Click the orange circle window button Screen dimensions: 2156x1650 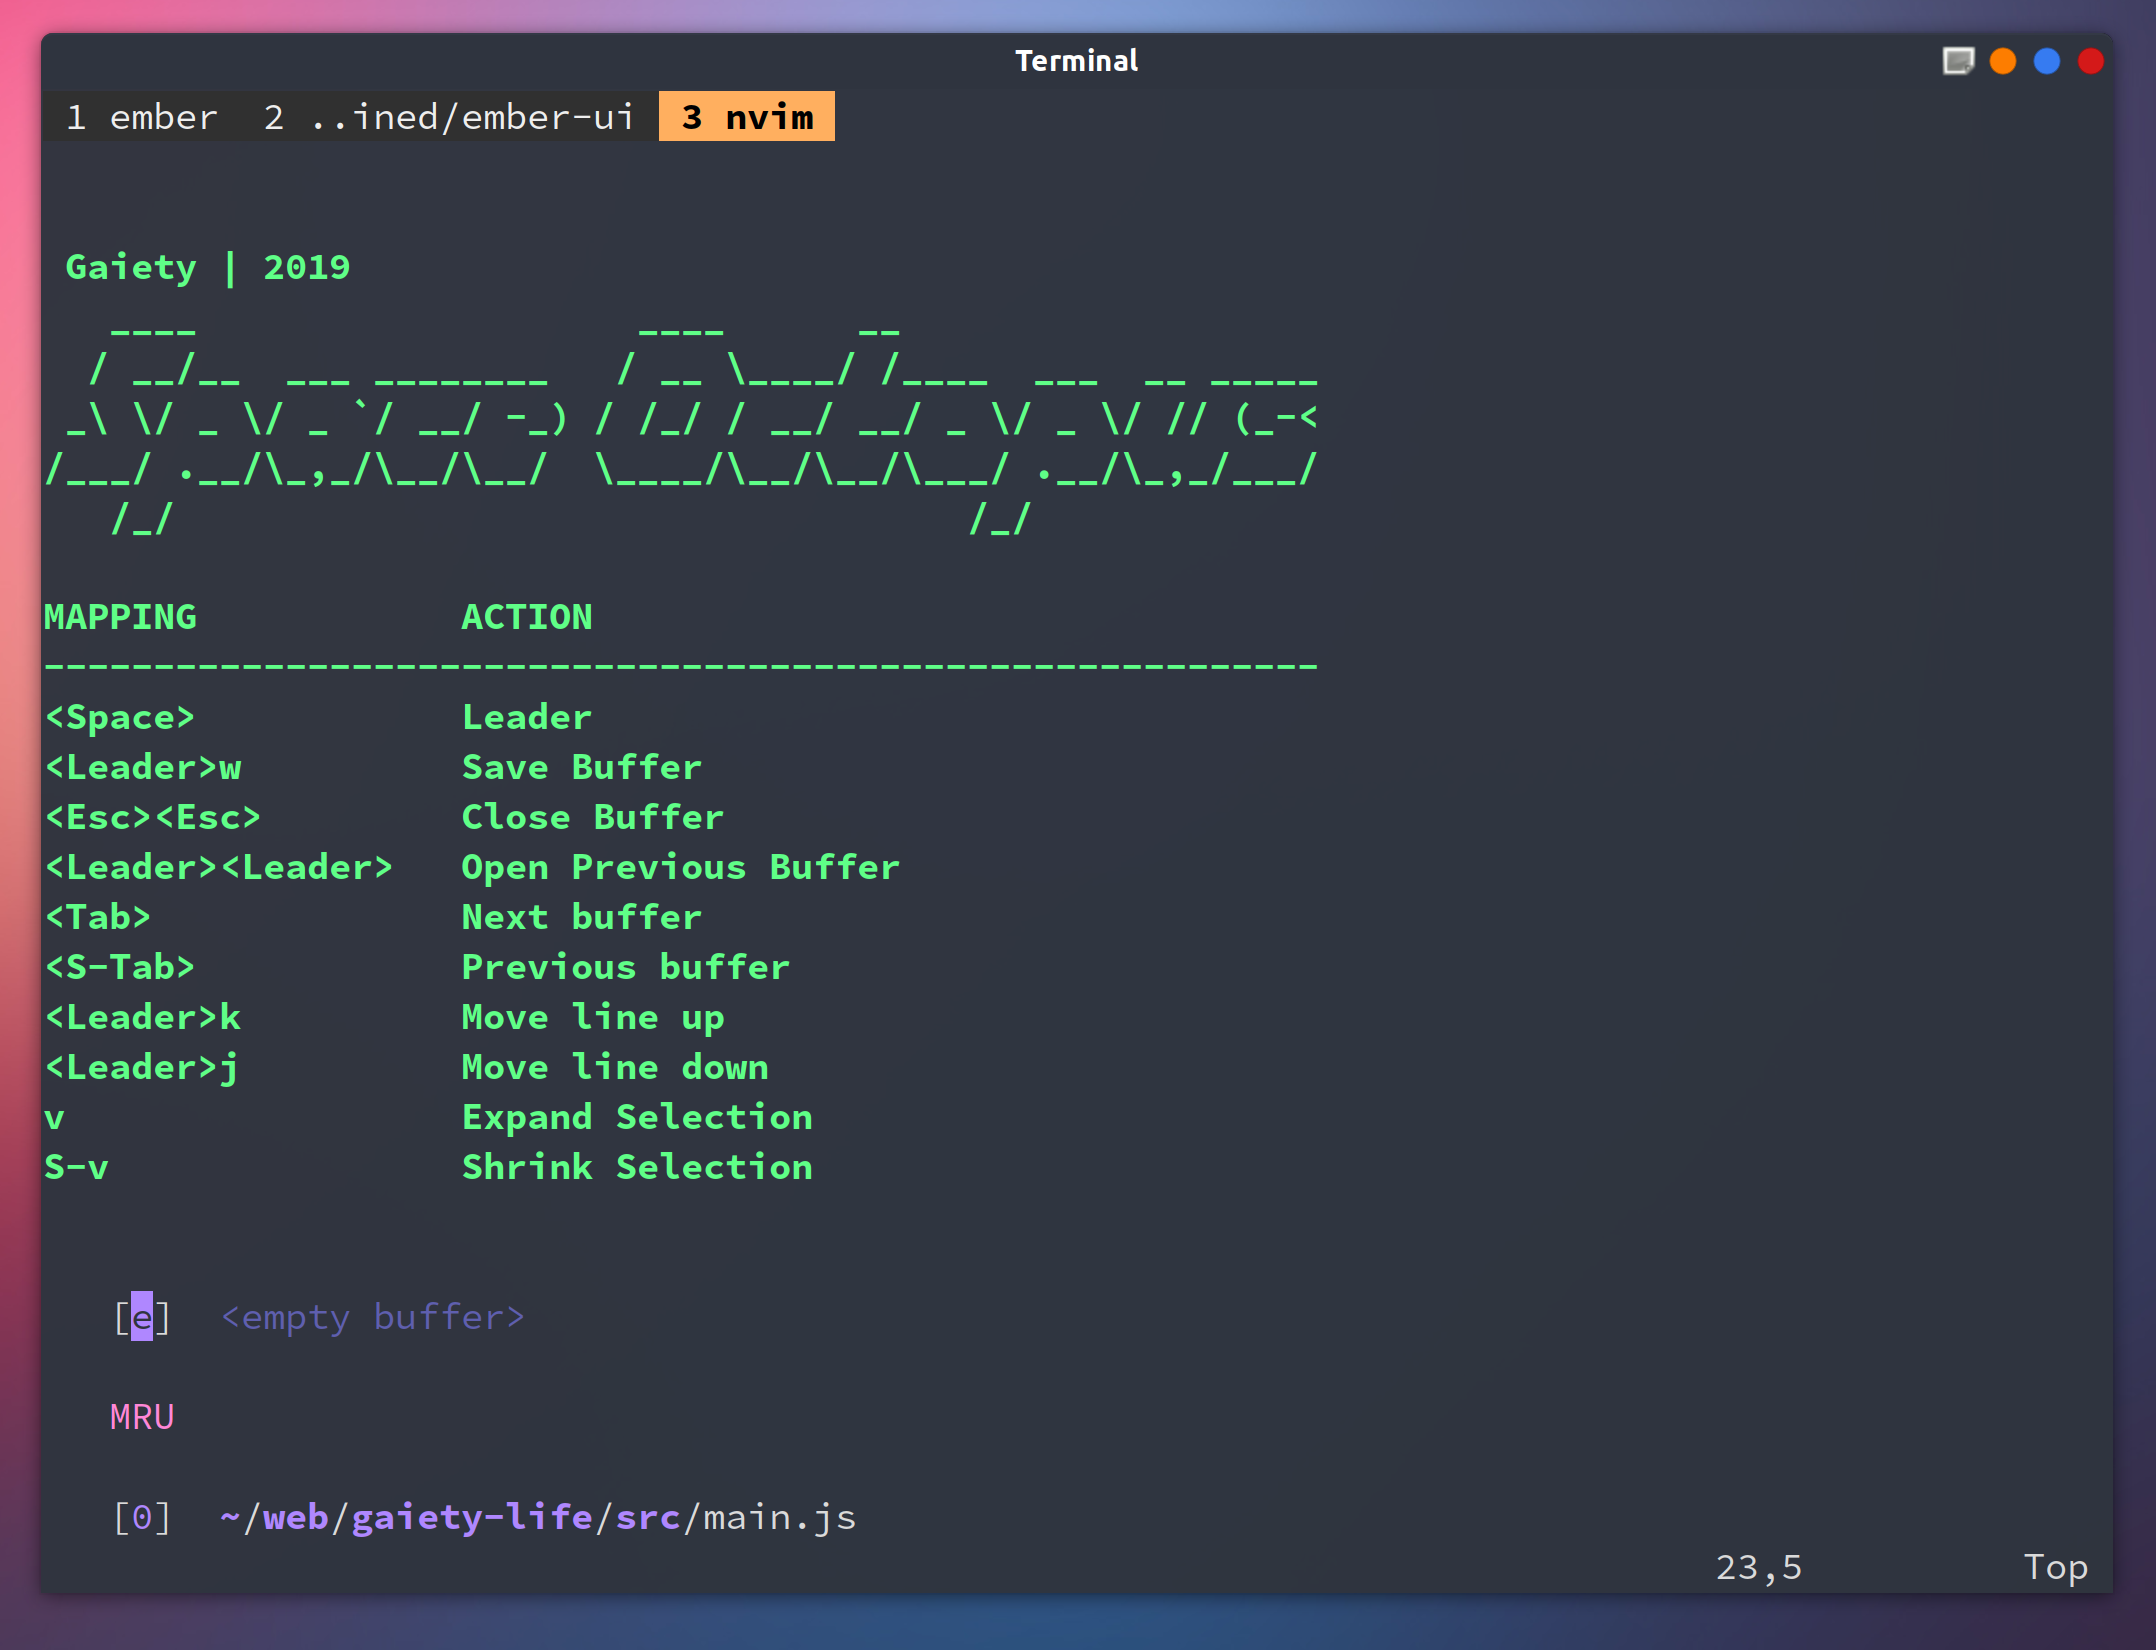click(2002, 62)
